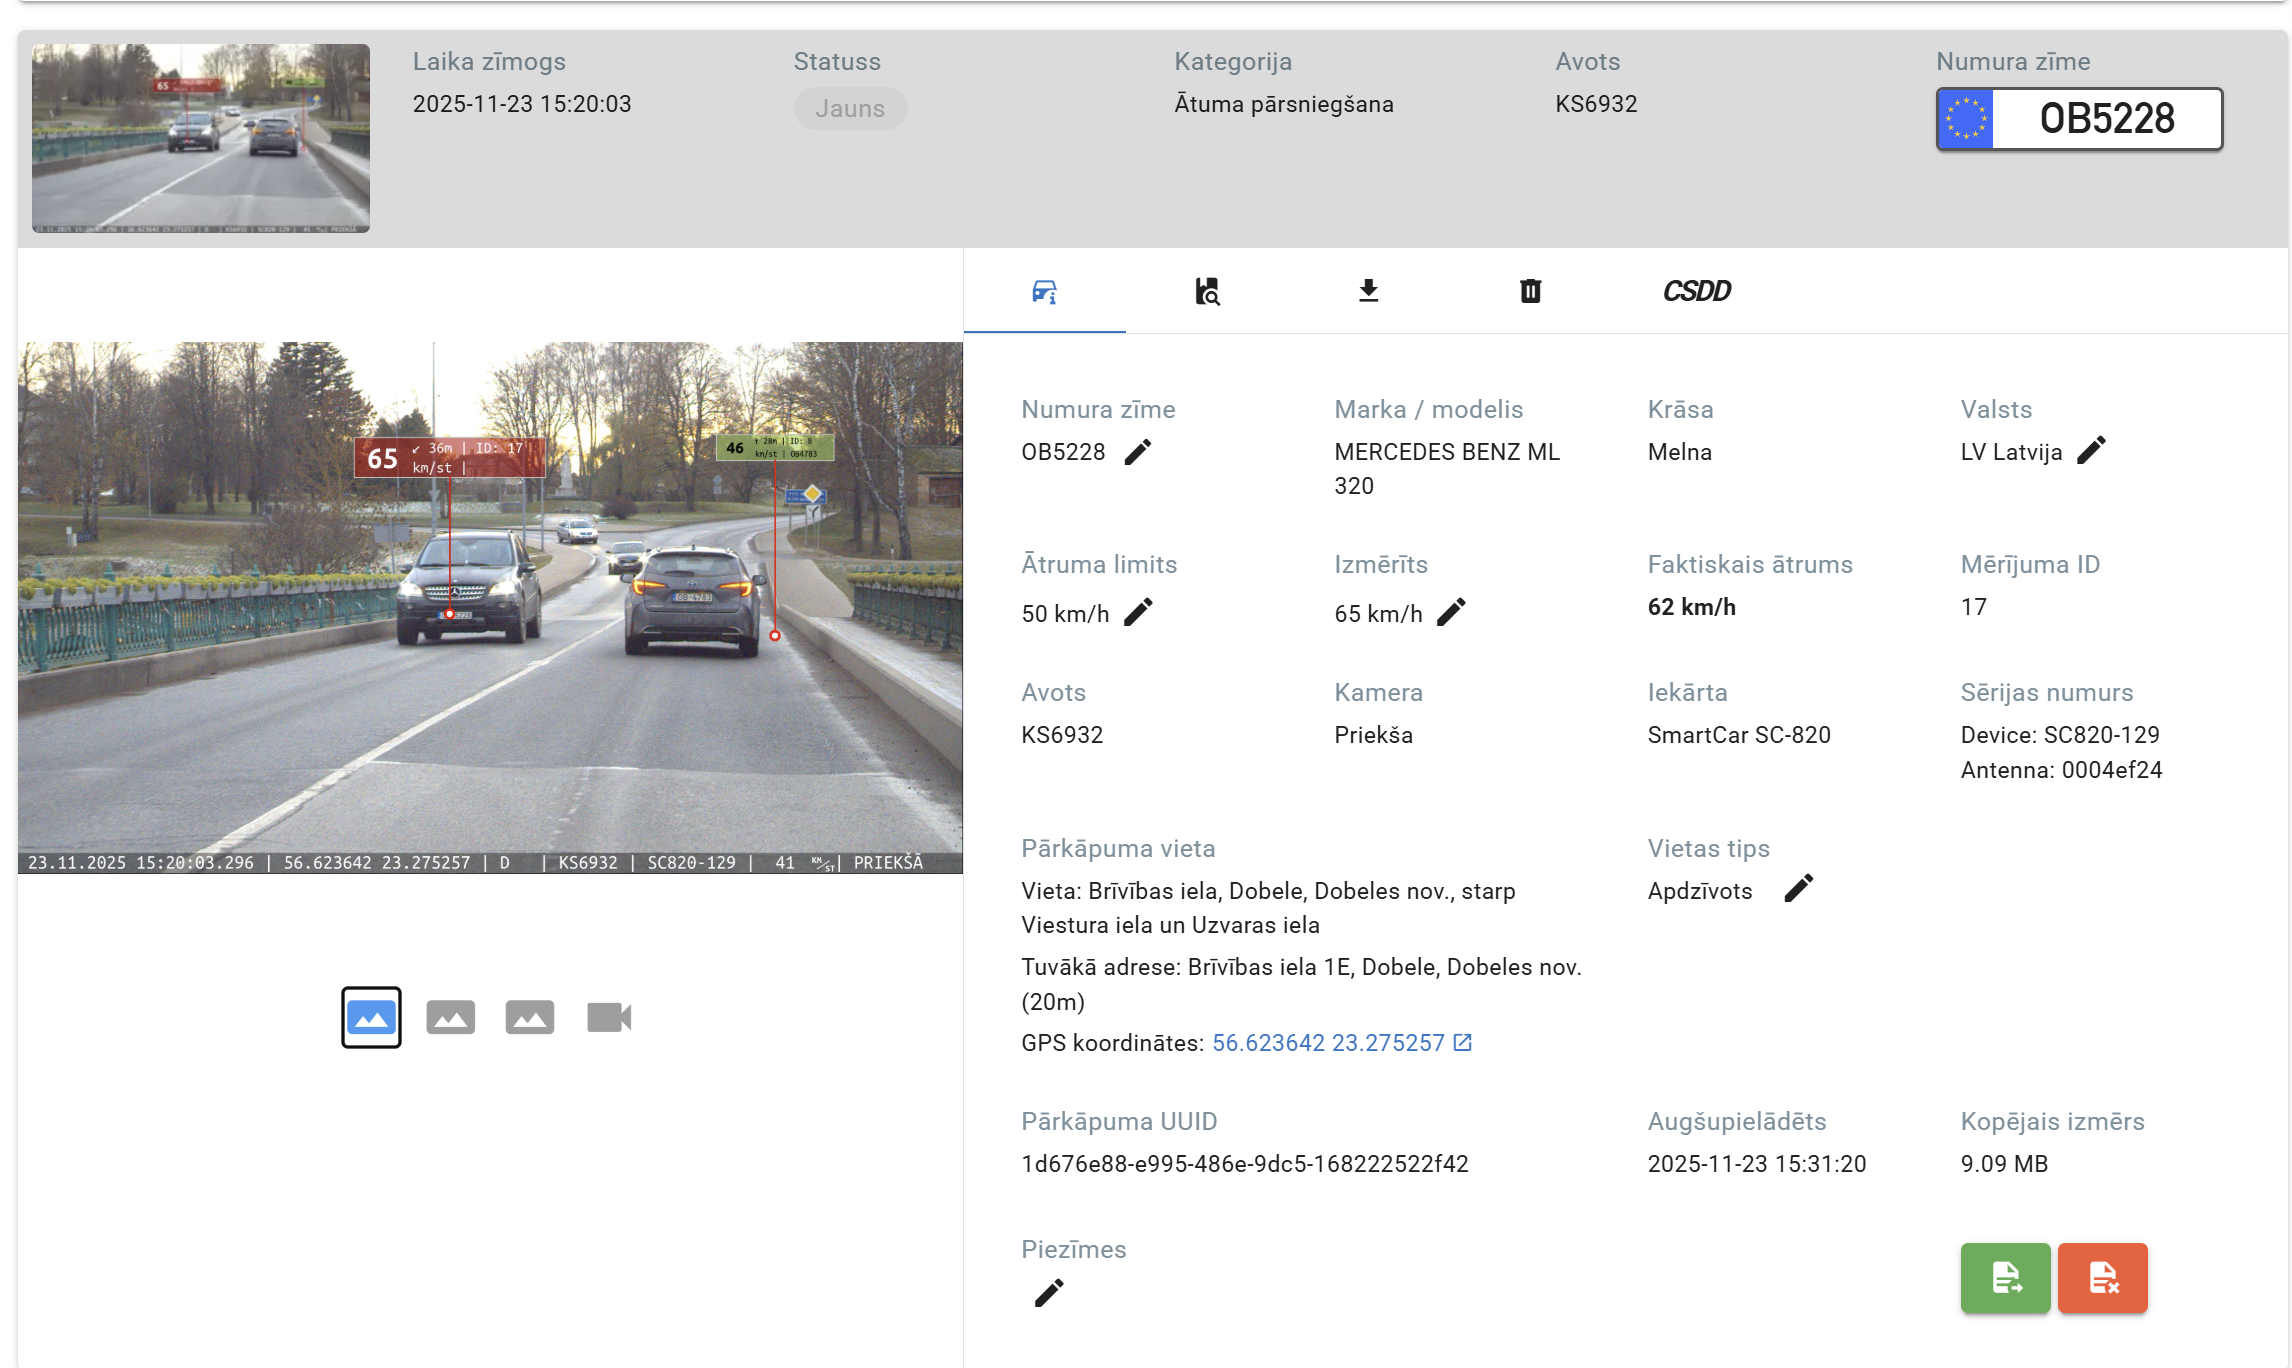Edit the measured 65 km/h speed
The height and width of the screenshot is (1368, 2292).
1451,612
